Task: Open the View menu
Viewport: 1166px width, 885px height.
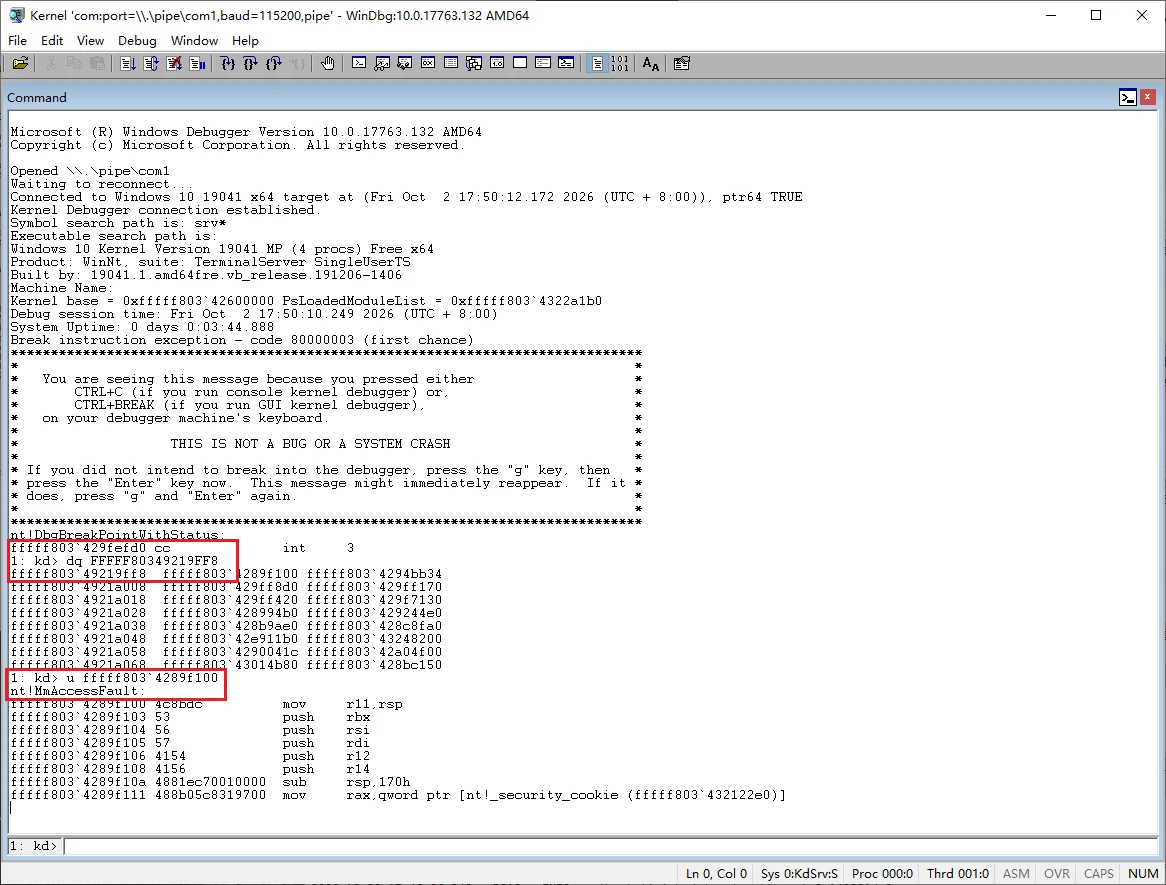Action: click(x=90, y=40)
